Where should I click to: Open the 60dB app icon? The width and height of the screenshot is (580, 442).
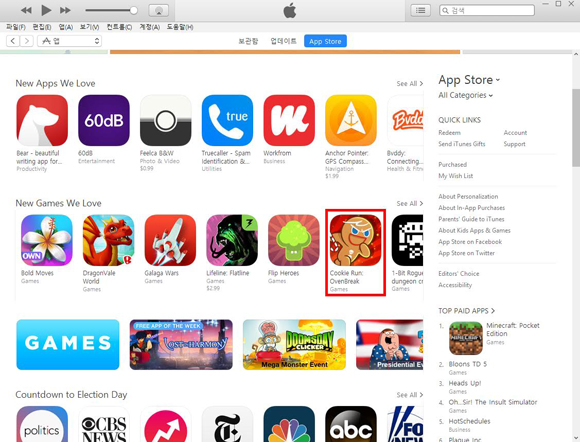point(104,120)
